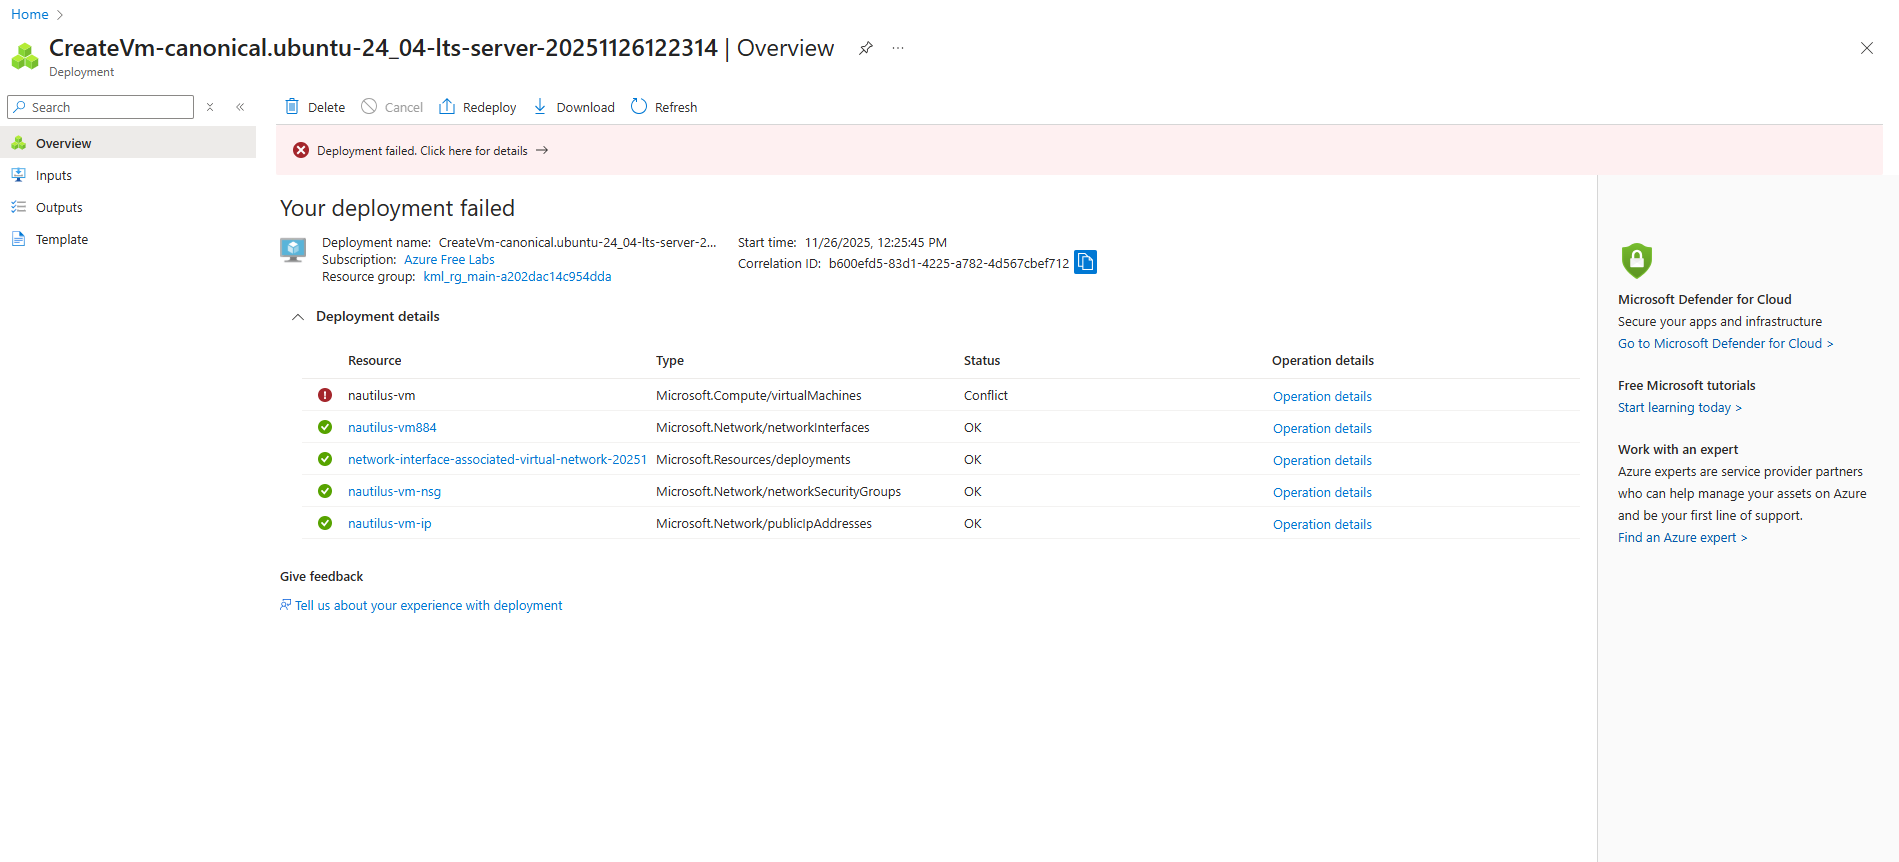
Task: Click the Correlation ID value text
Action: click(x=949, y=264)
